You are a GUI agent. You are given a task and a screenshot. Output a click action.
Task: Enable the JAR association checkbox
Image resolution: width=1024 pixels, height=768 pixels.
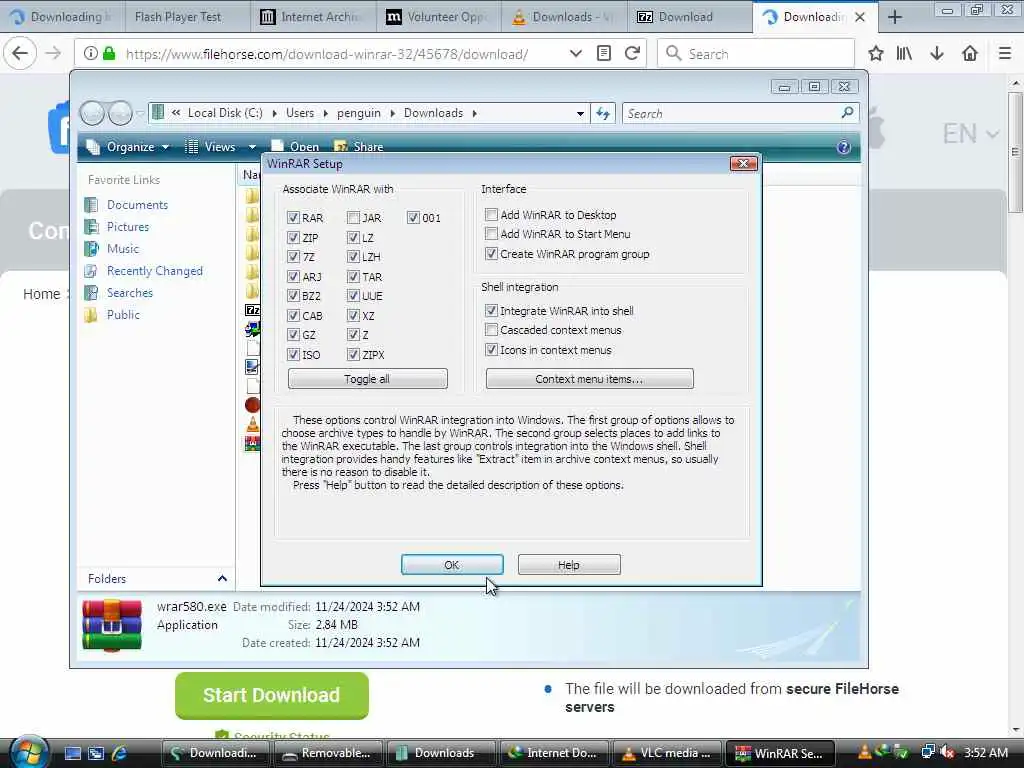tap(353, 217)
